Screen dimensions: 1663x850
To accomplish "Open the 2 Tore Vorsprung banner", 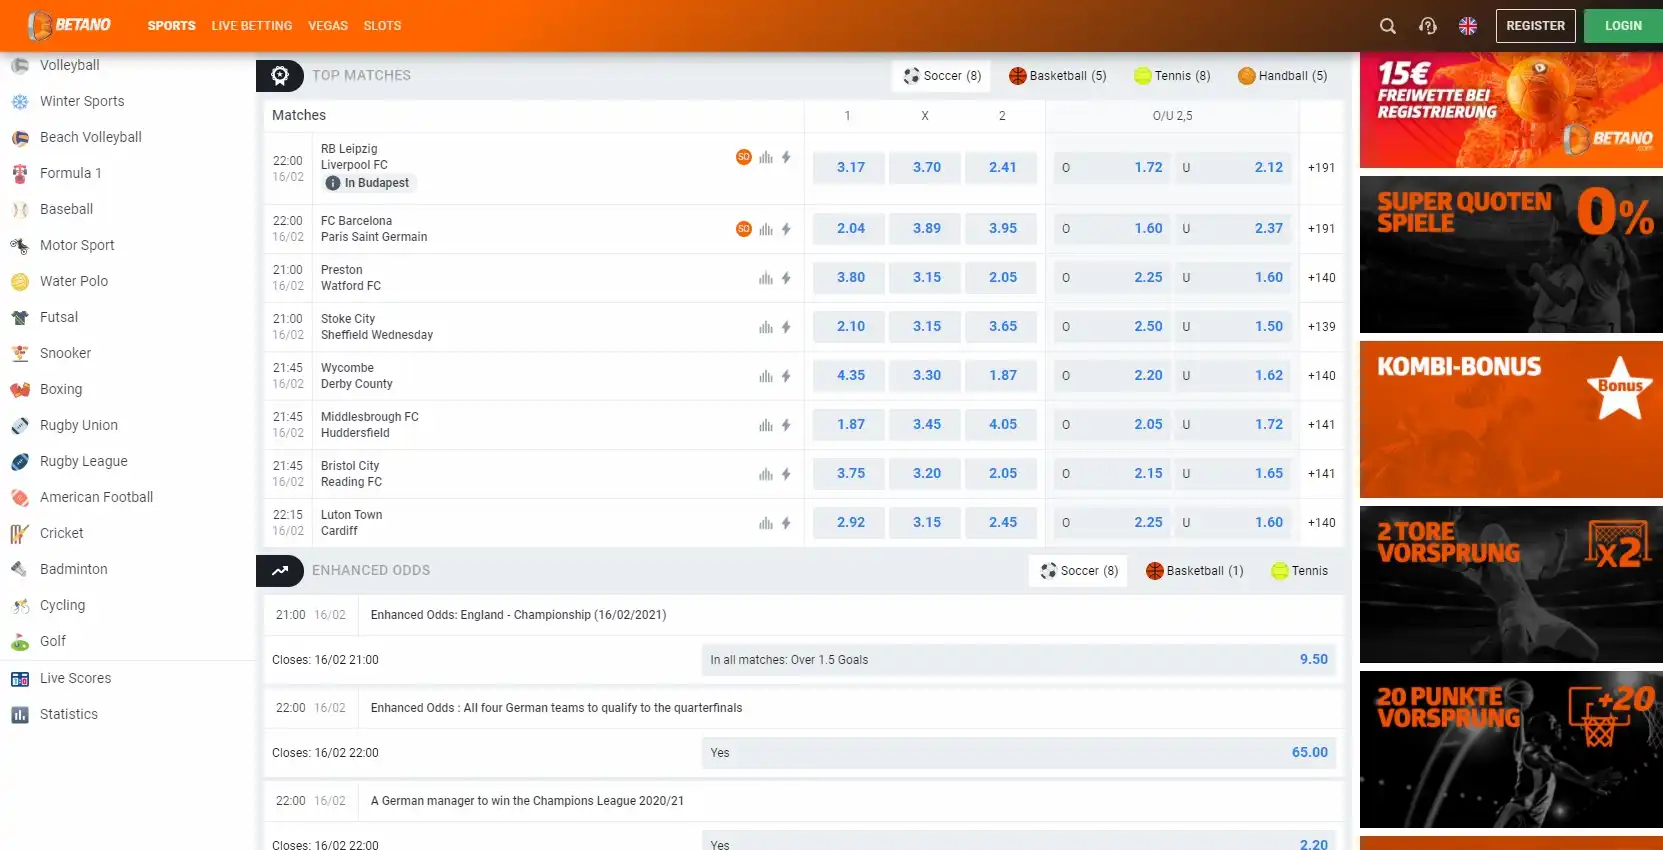I will pyautogui.click(x=1511, y=585).
